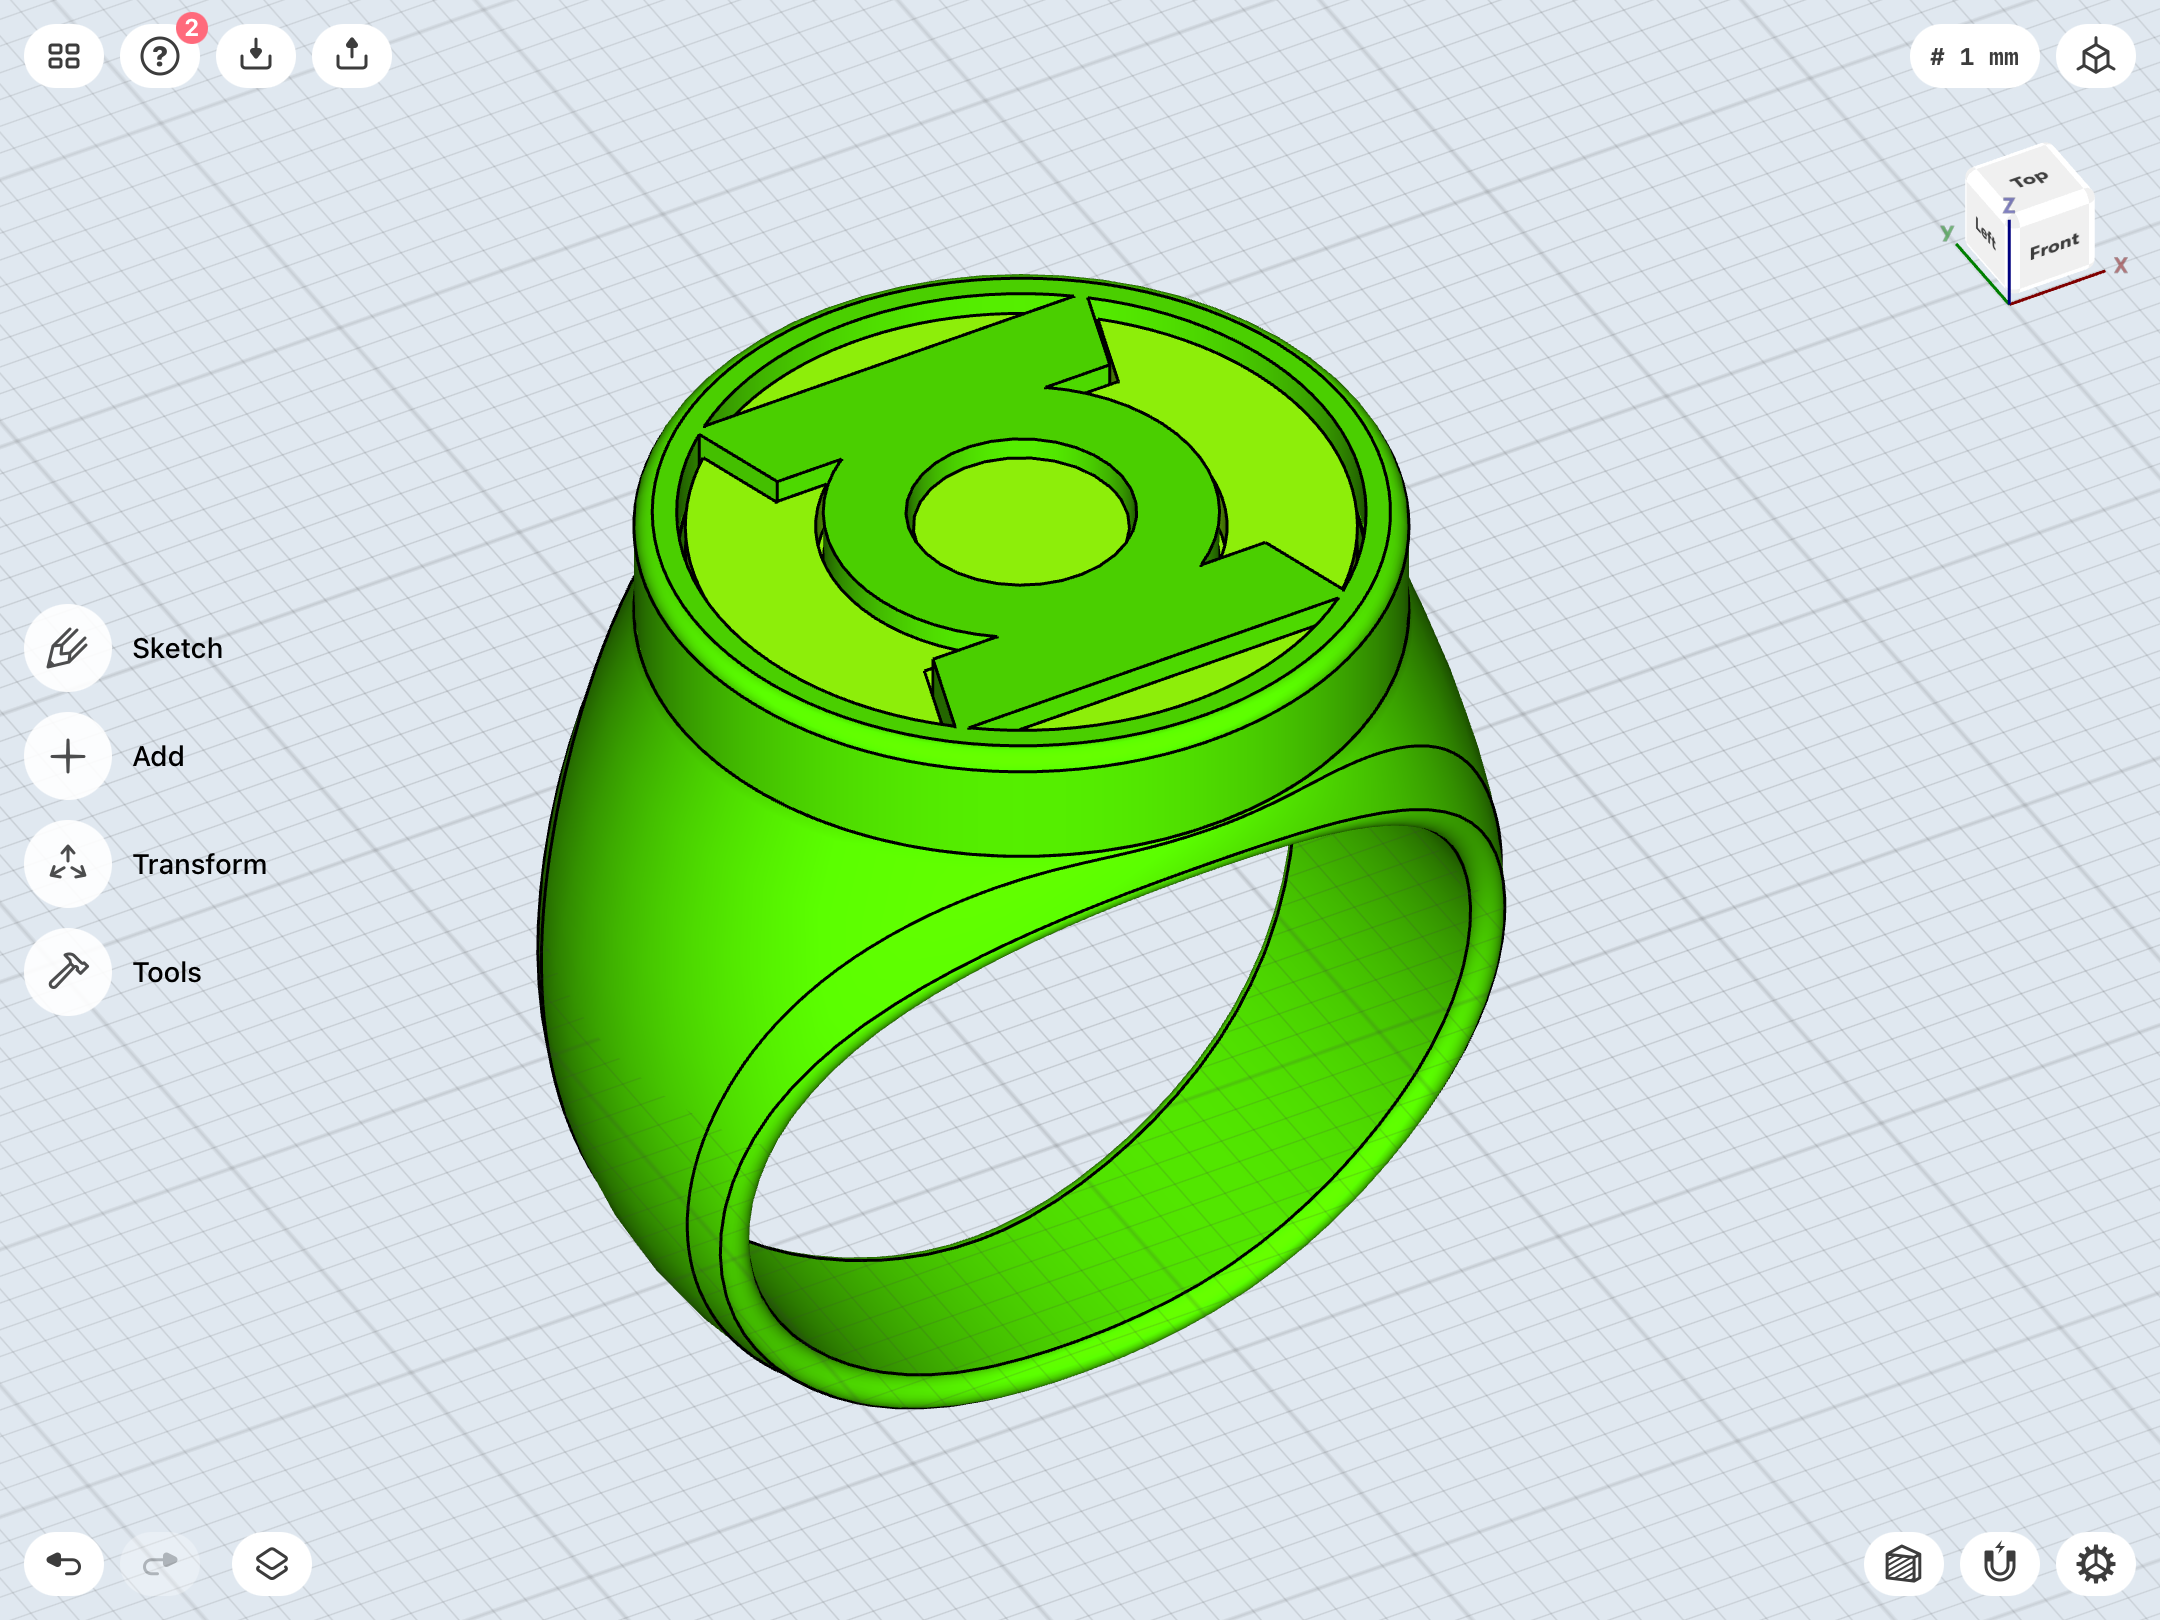Viewport: 2160px width, 1620px height.
Task: Select the Left face of view cube
Action: [1987, 235]
